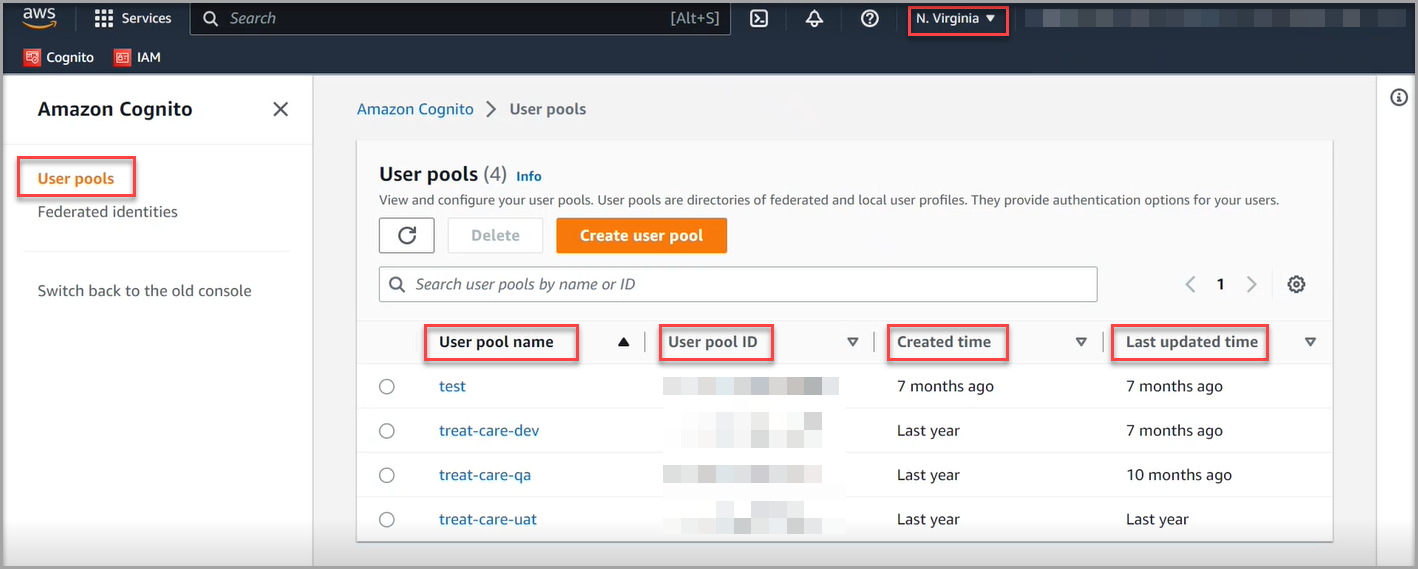Click the User pools breadcrumb text

tap(548, 109)
